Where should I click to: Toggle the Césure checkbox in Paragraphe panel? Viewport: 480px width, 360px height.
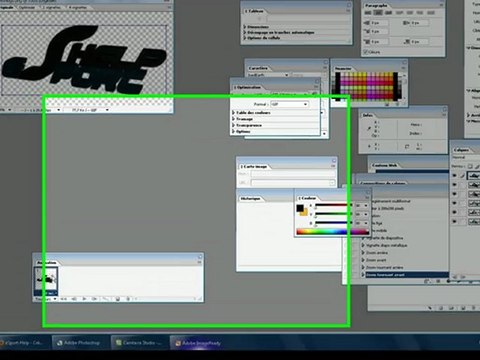pyautogui.click(x=366, y=52)
